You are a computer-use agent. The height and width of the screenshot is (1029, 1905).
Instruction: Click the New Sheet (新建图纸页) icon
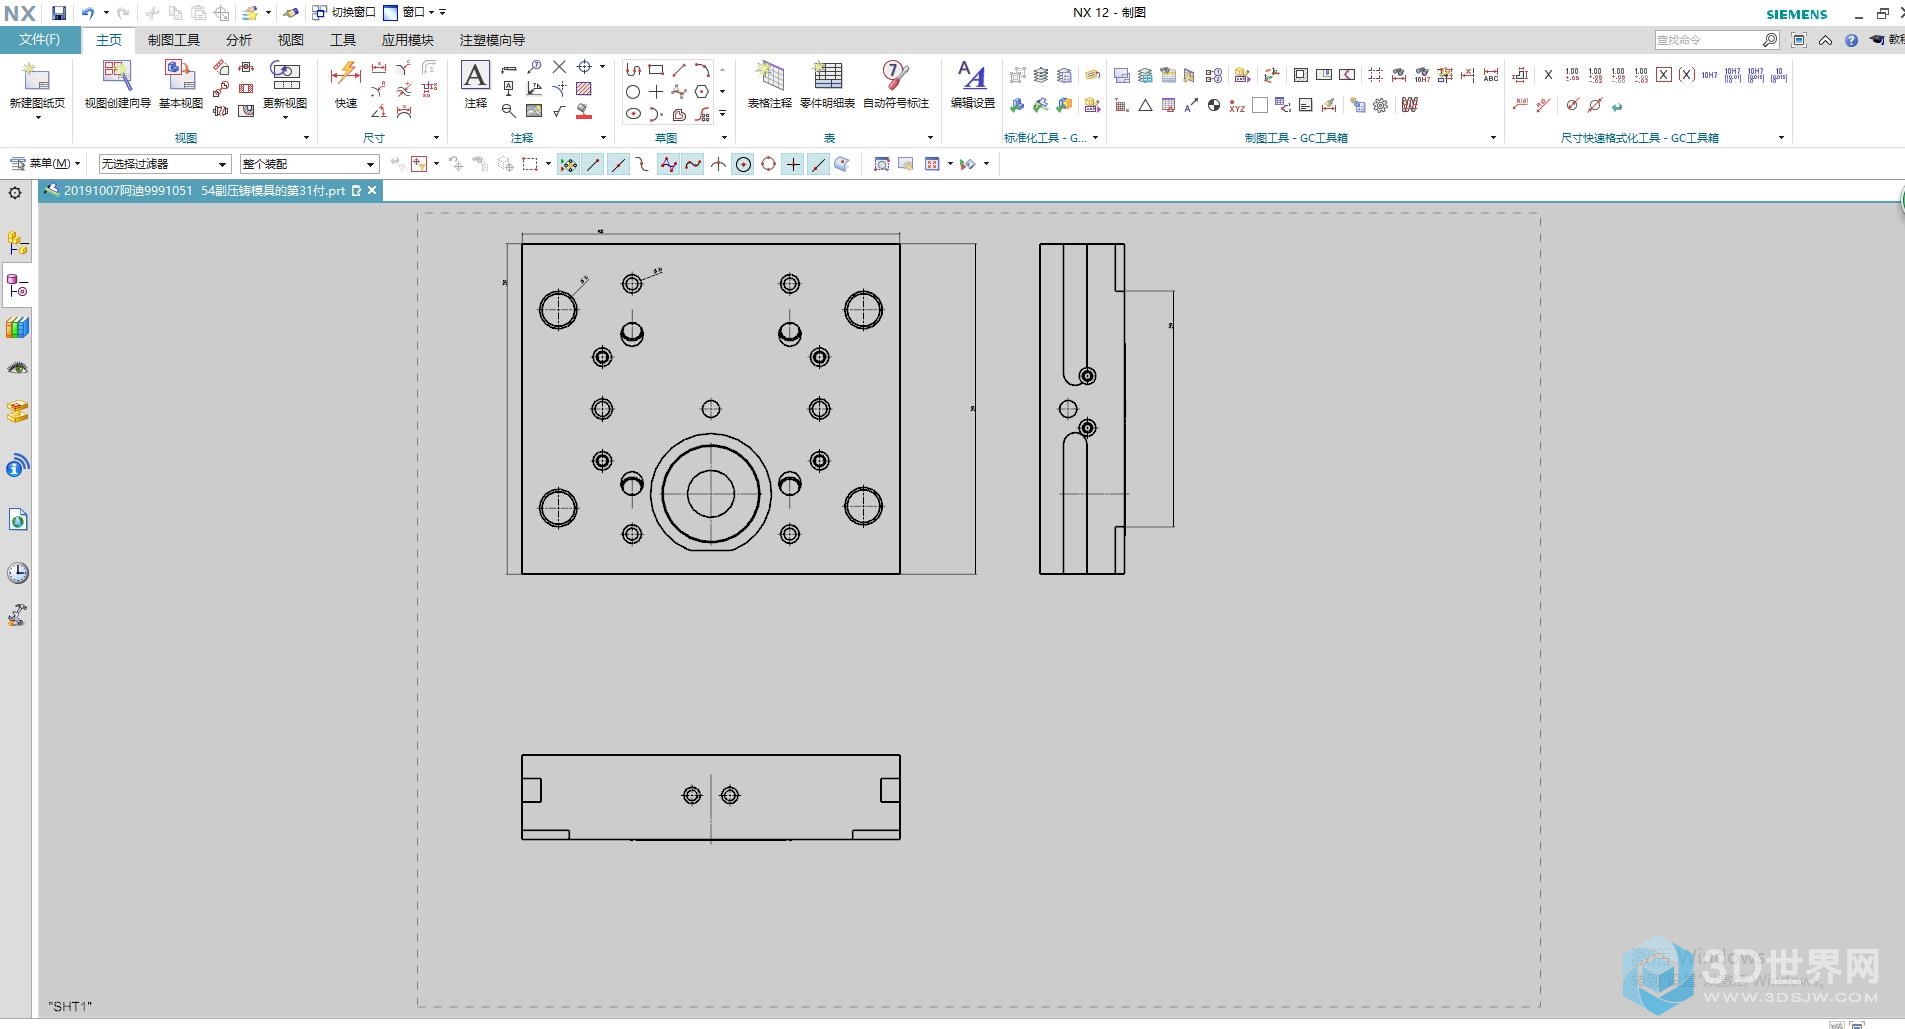coord(37,78)
